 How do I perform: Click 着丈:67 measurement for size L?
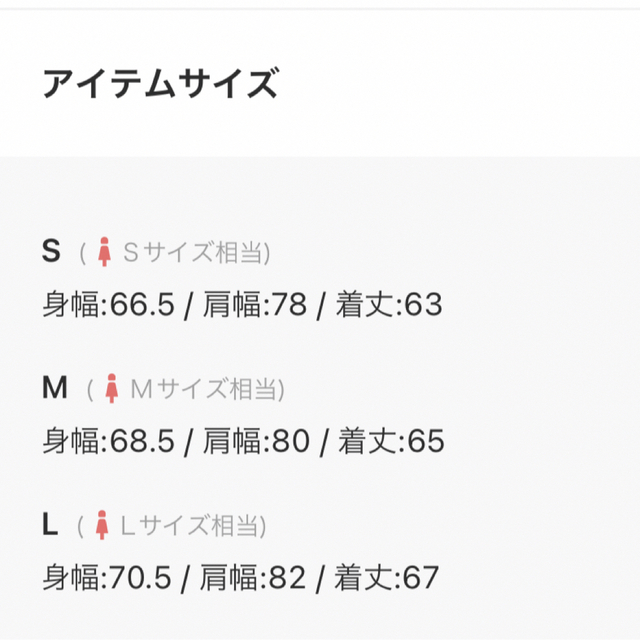click(387, 578)
